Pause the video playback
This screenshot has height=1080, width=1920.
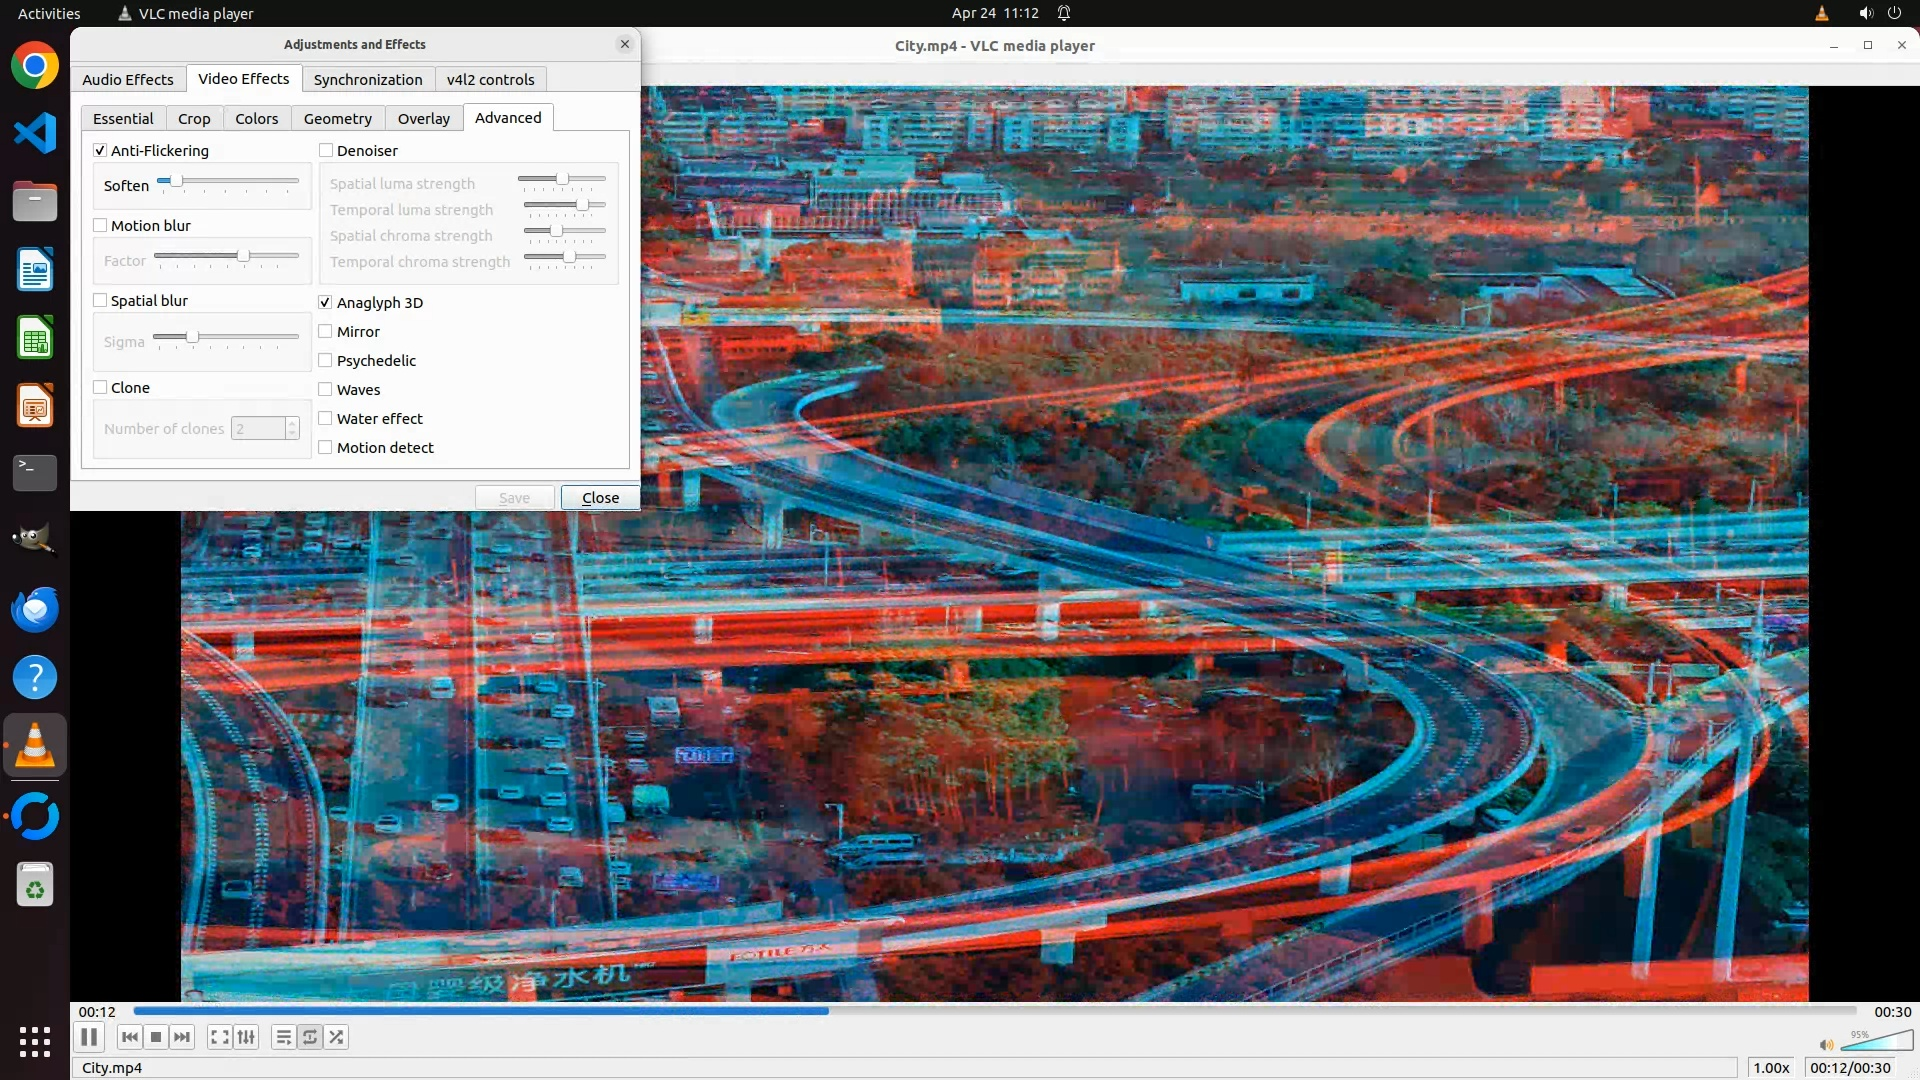click(89, 1037)
